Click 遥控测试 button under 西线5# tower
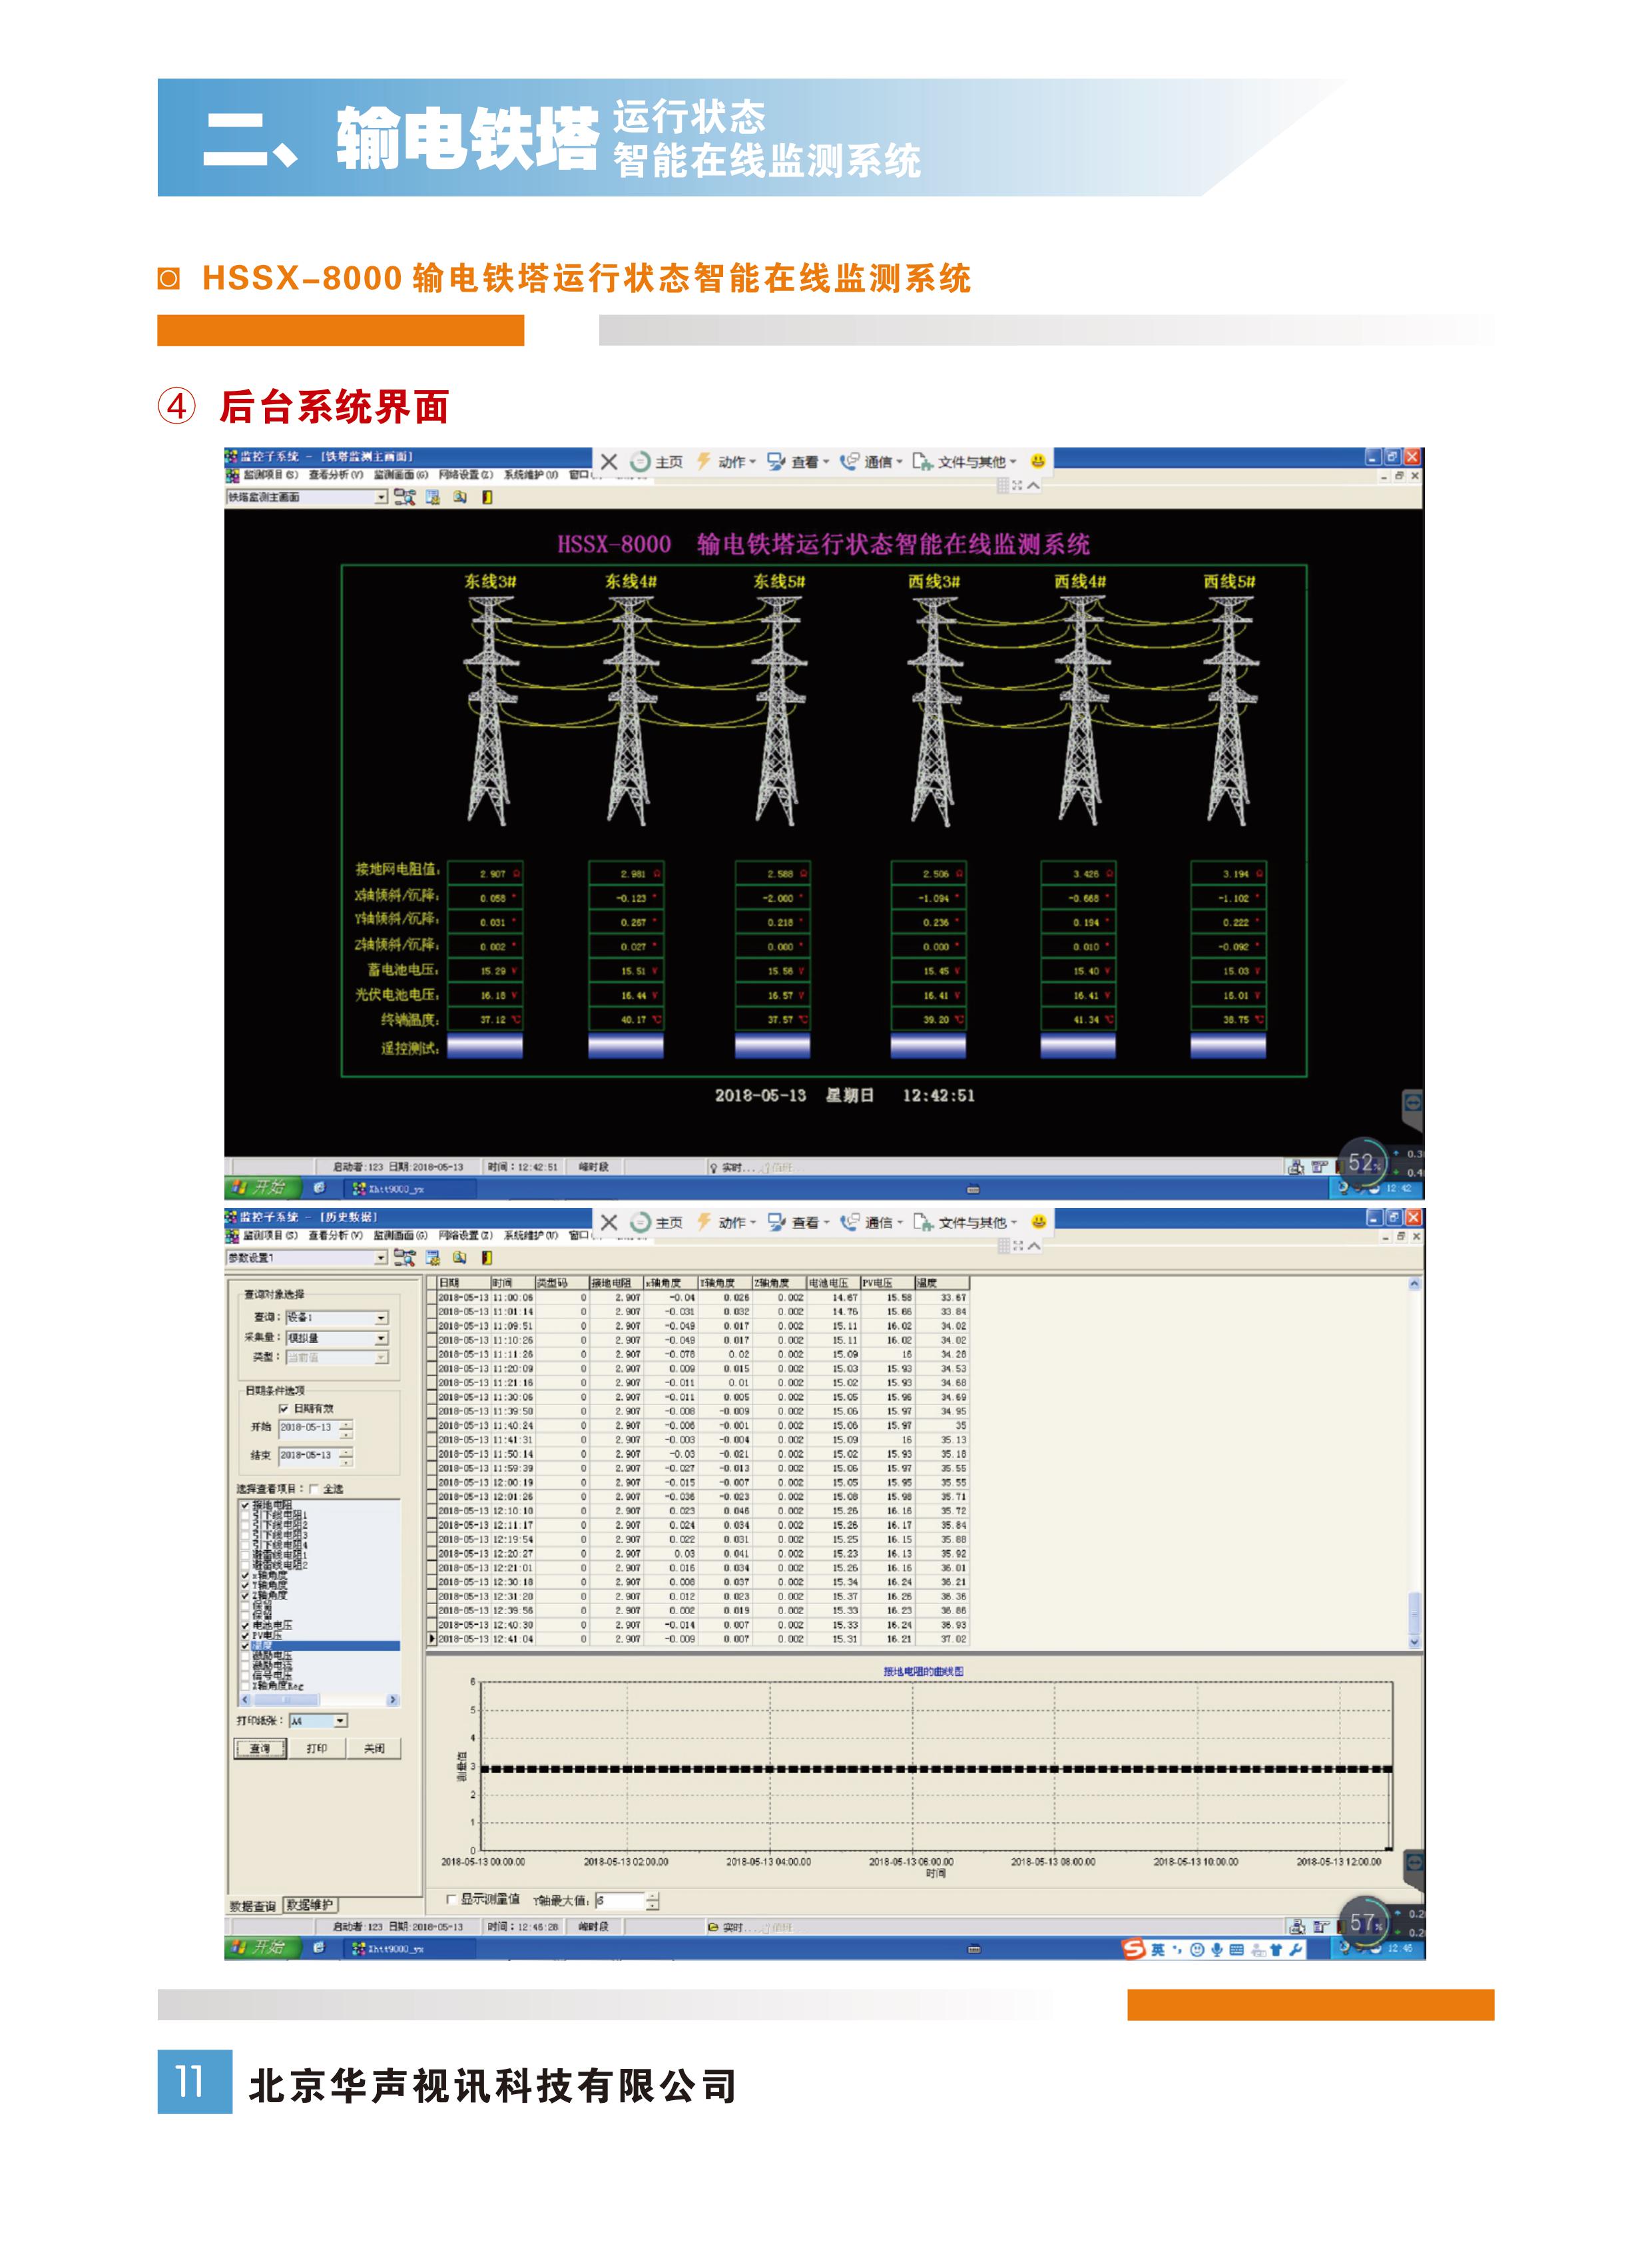Viewport: 1652px width, 2242px height. 1228,1046
